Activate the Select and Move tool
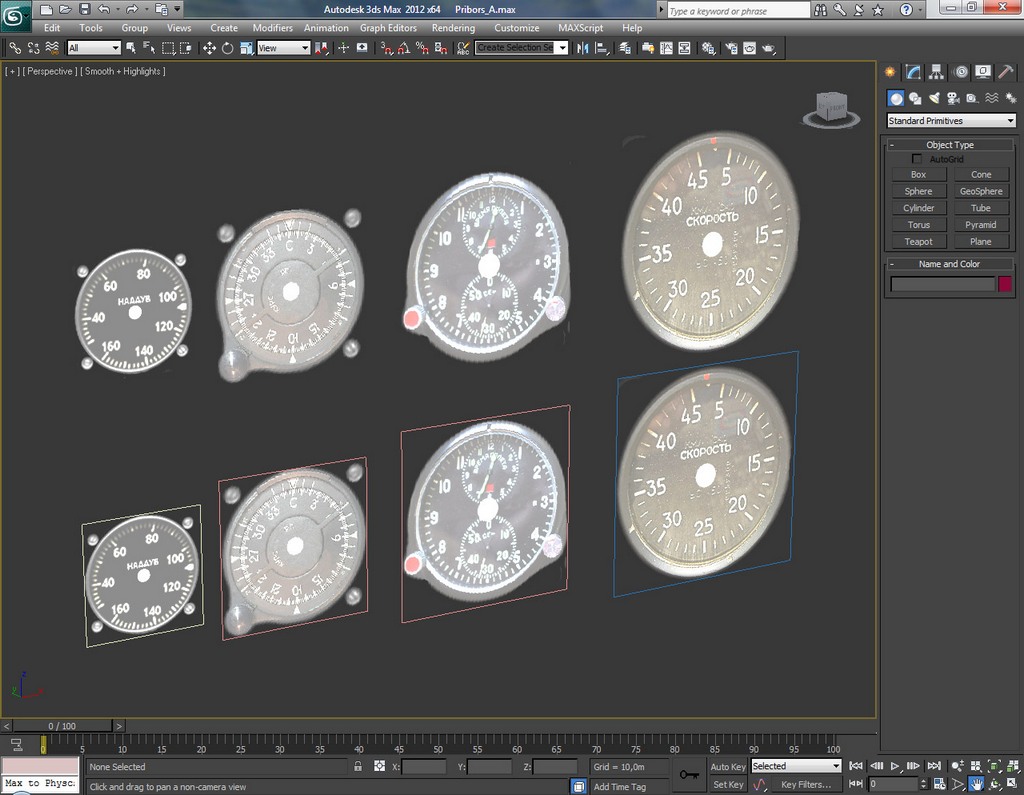1024x795 pixels. (209, 48)
